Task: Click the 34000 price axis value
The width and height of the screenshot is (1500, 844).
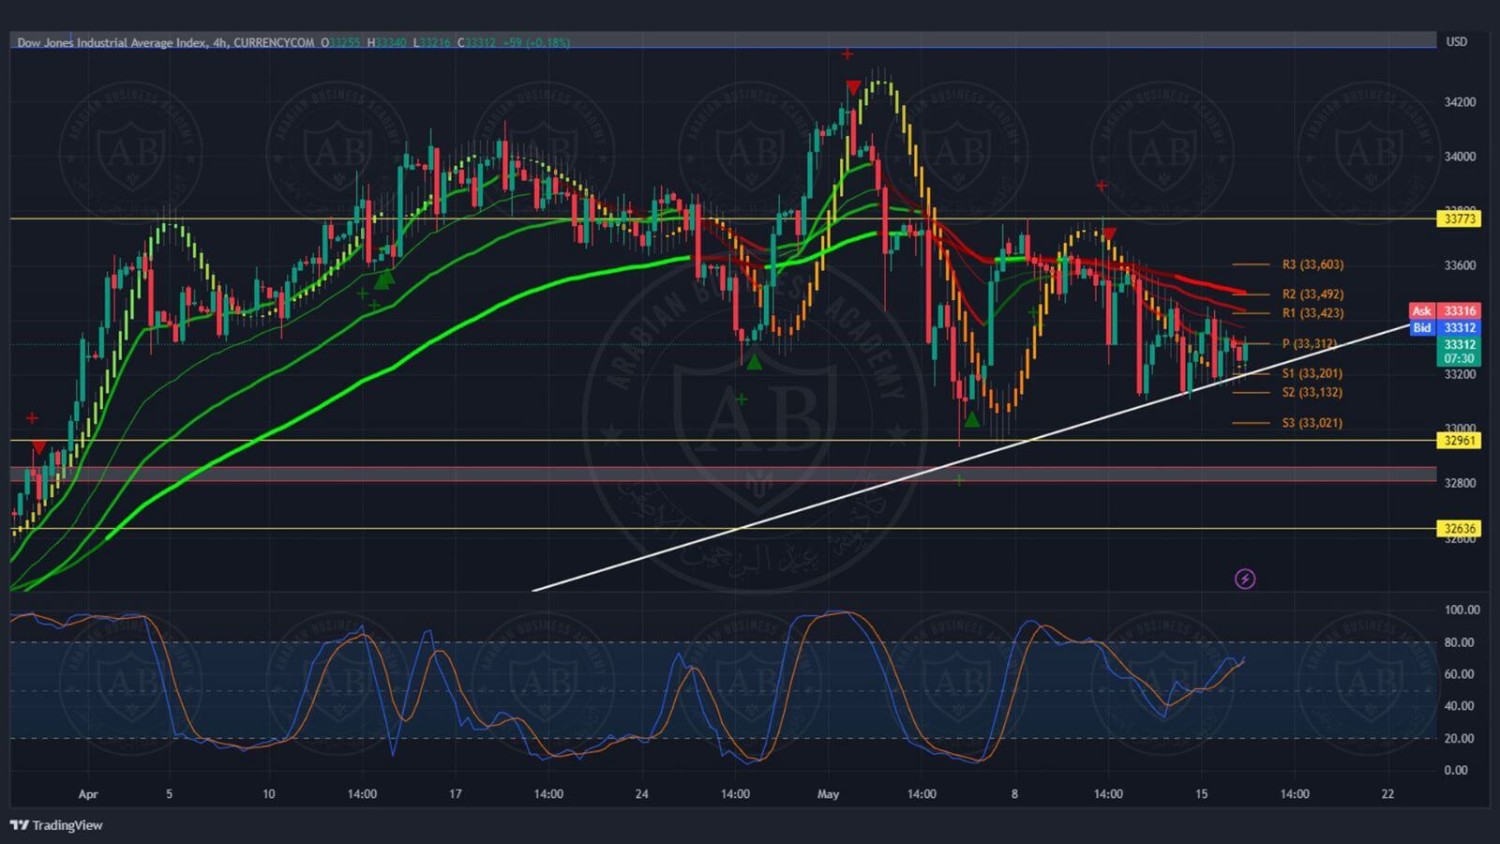Action: click(1460, 157)
